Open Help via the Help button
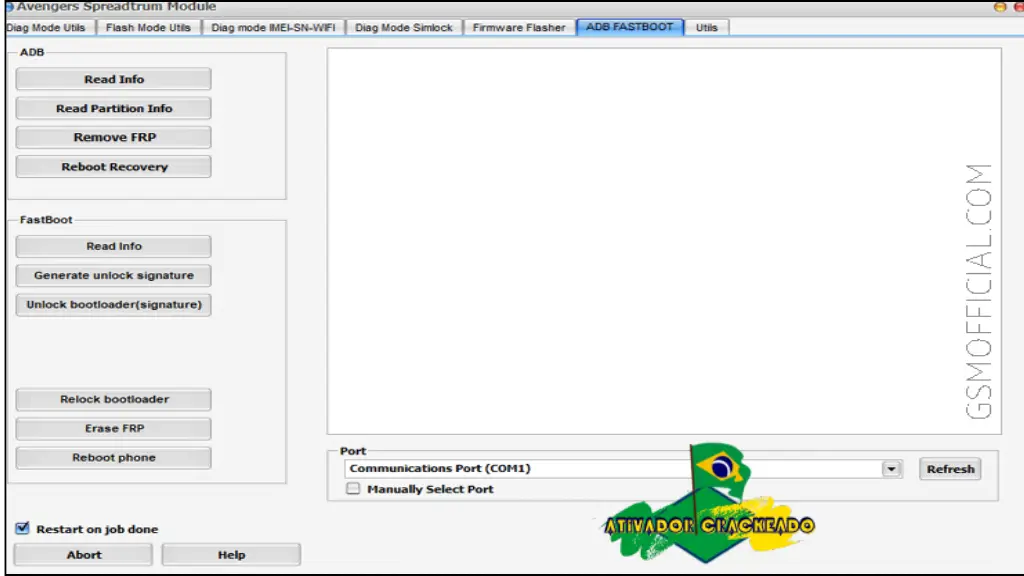 click(231, 554)
